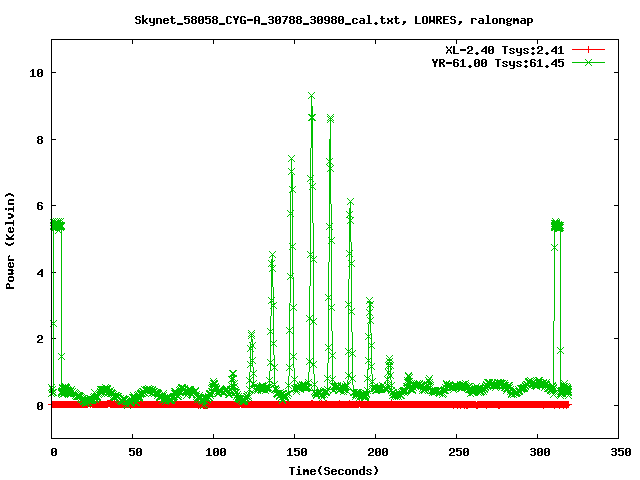Viewport: 640px width, 480px height.
Task: Click the y-axis tick label 2
Action: (x=40, y=339)
